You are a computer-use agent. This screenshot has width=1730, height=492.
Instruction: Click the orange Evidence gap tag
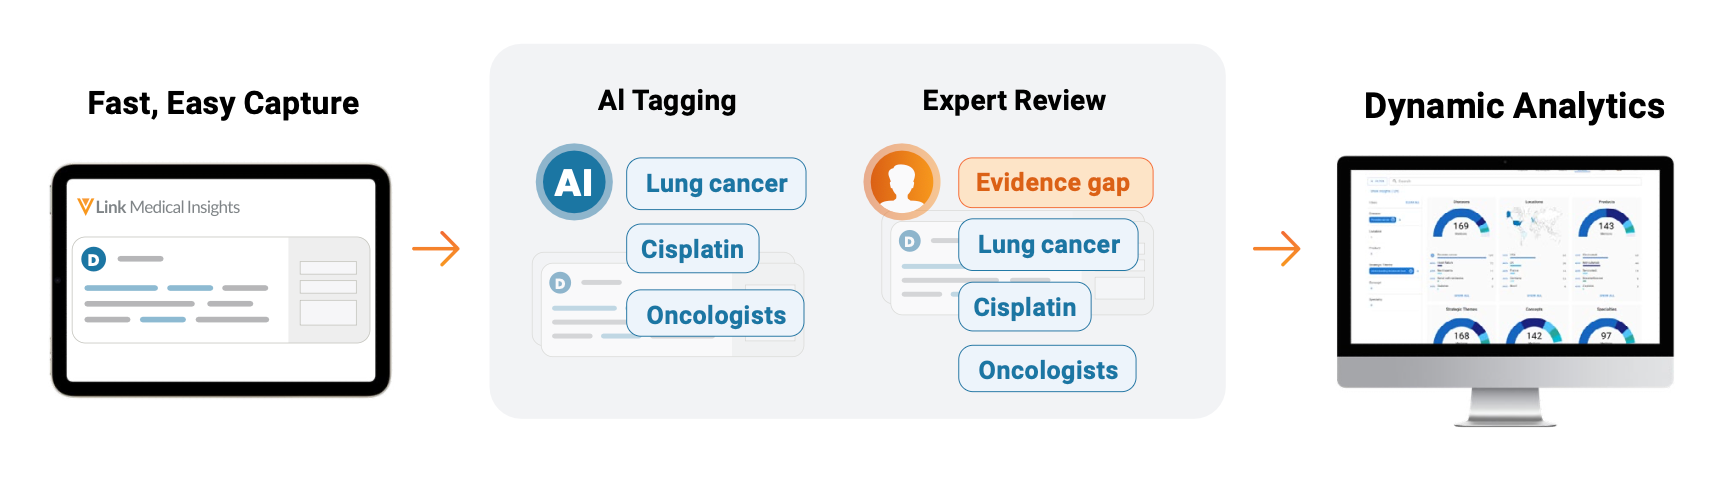tap(1054, 183)
